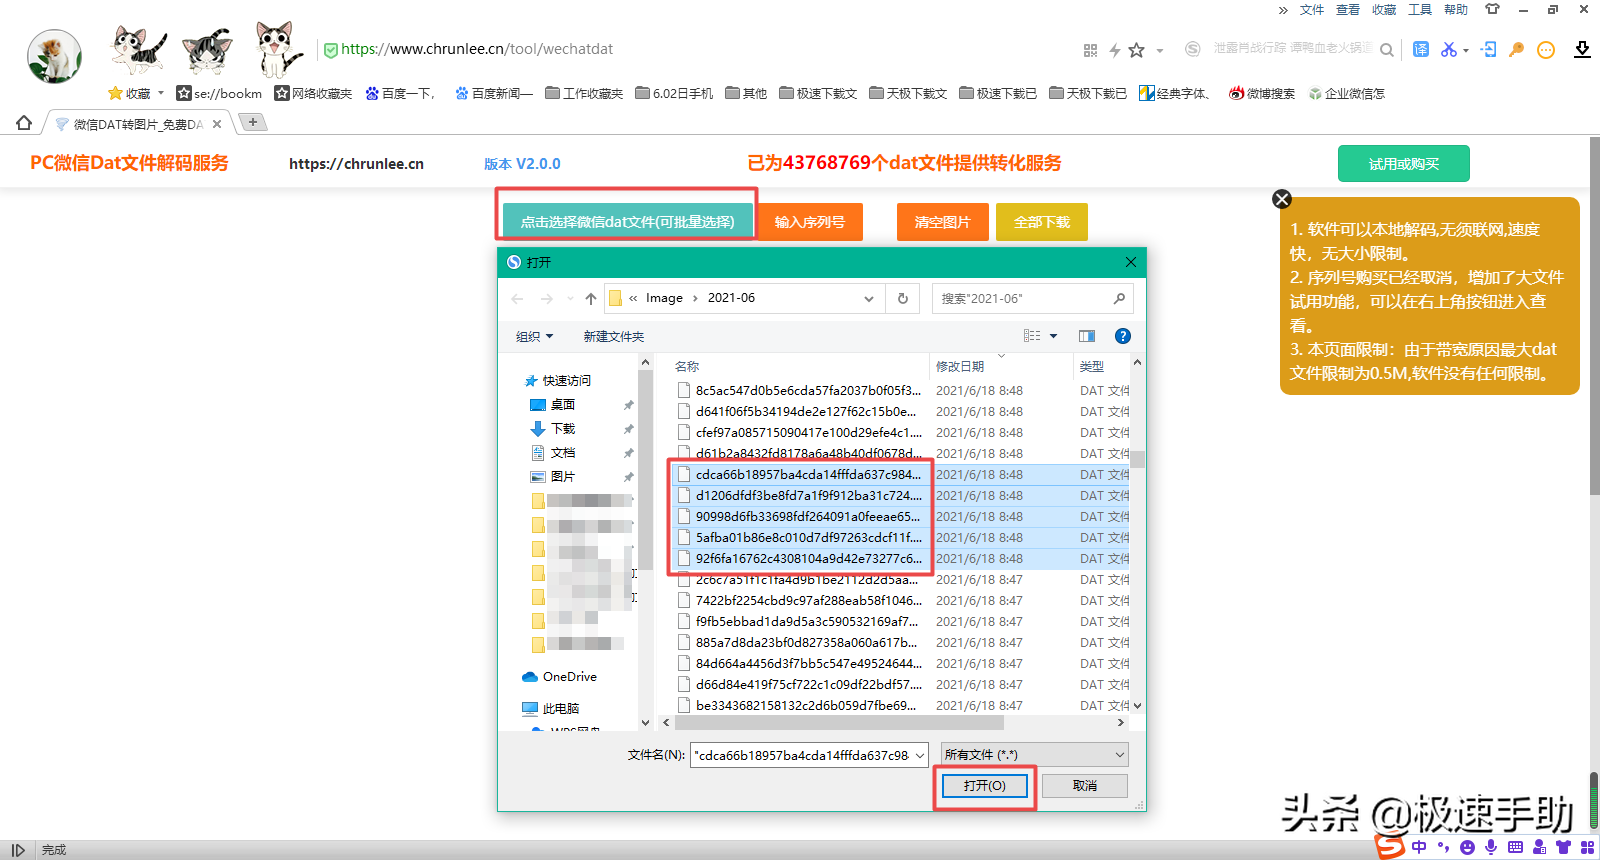Viewport: 1600px width, 860px height.
Task: Open the 帮助 menu
Action: (1456, 10)
